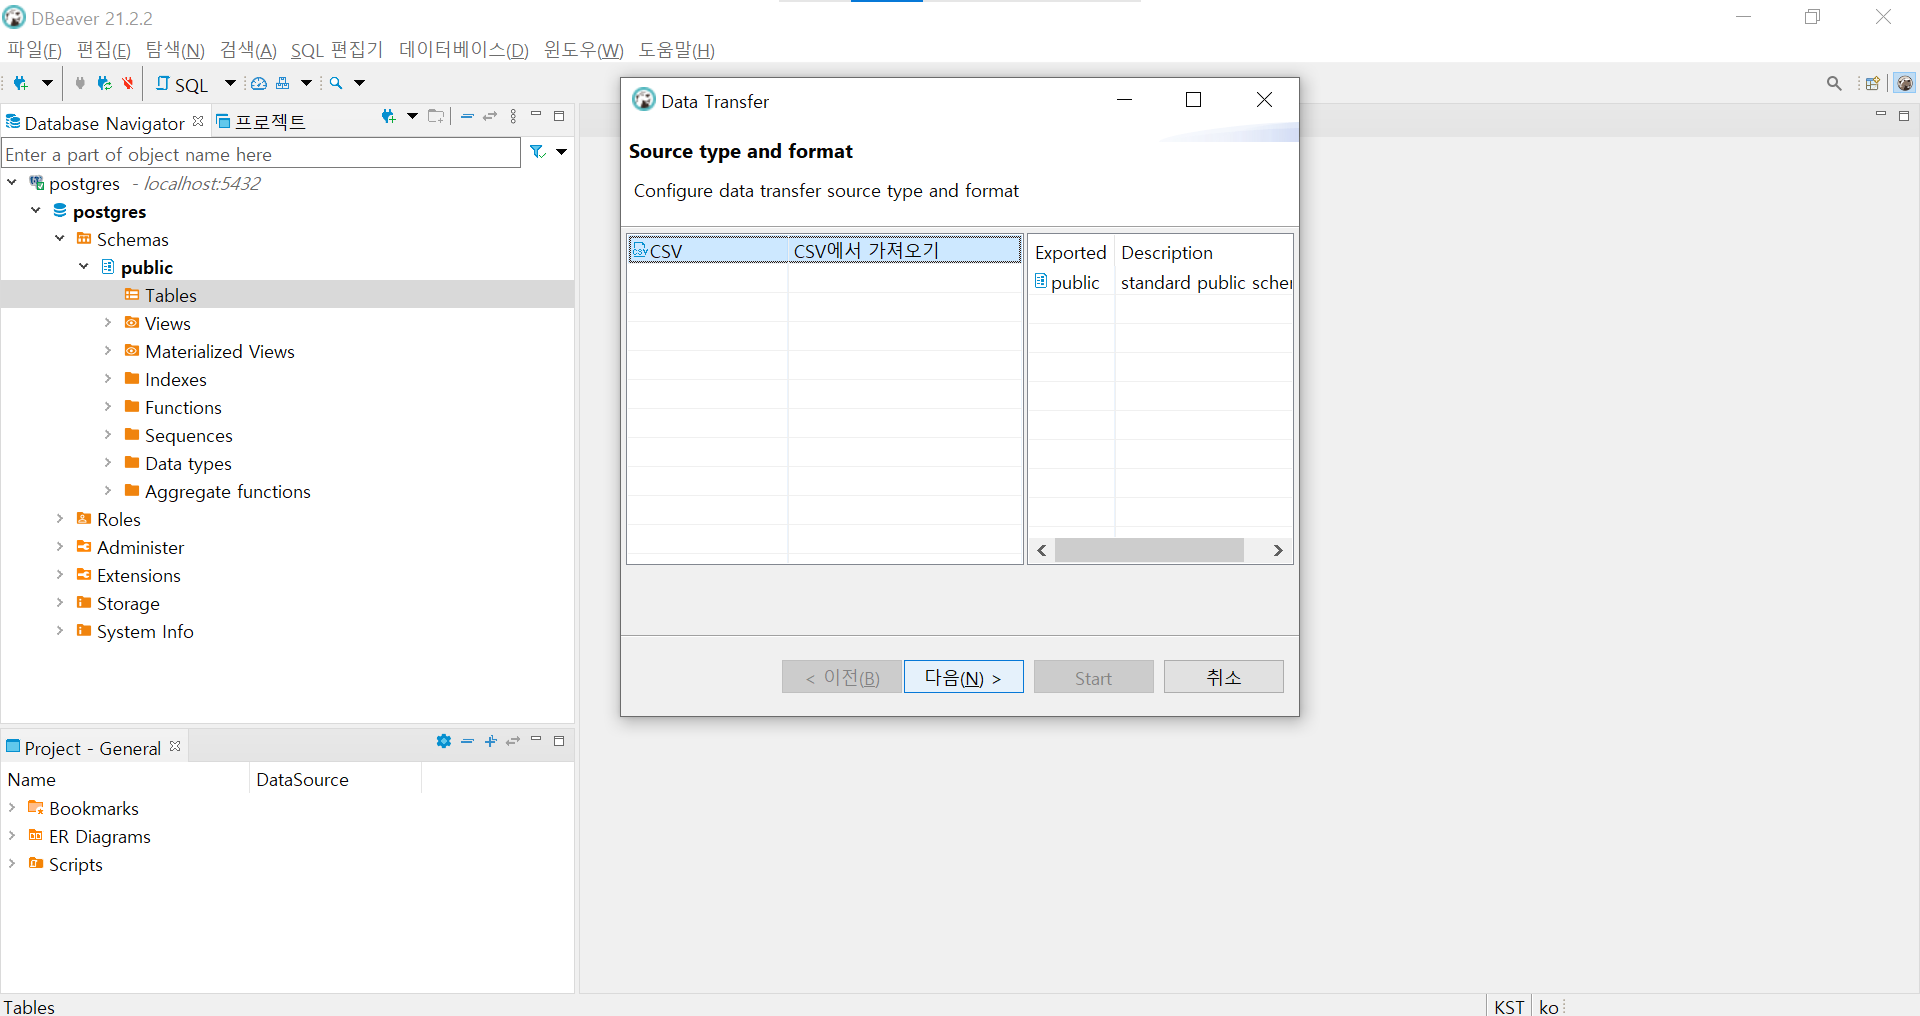Viewport: 1920px width, 1016px height.
Task: Open a new SQL editor via SQL button
Action: coord(183,84)
